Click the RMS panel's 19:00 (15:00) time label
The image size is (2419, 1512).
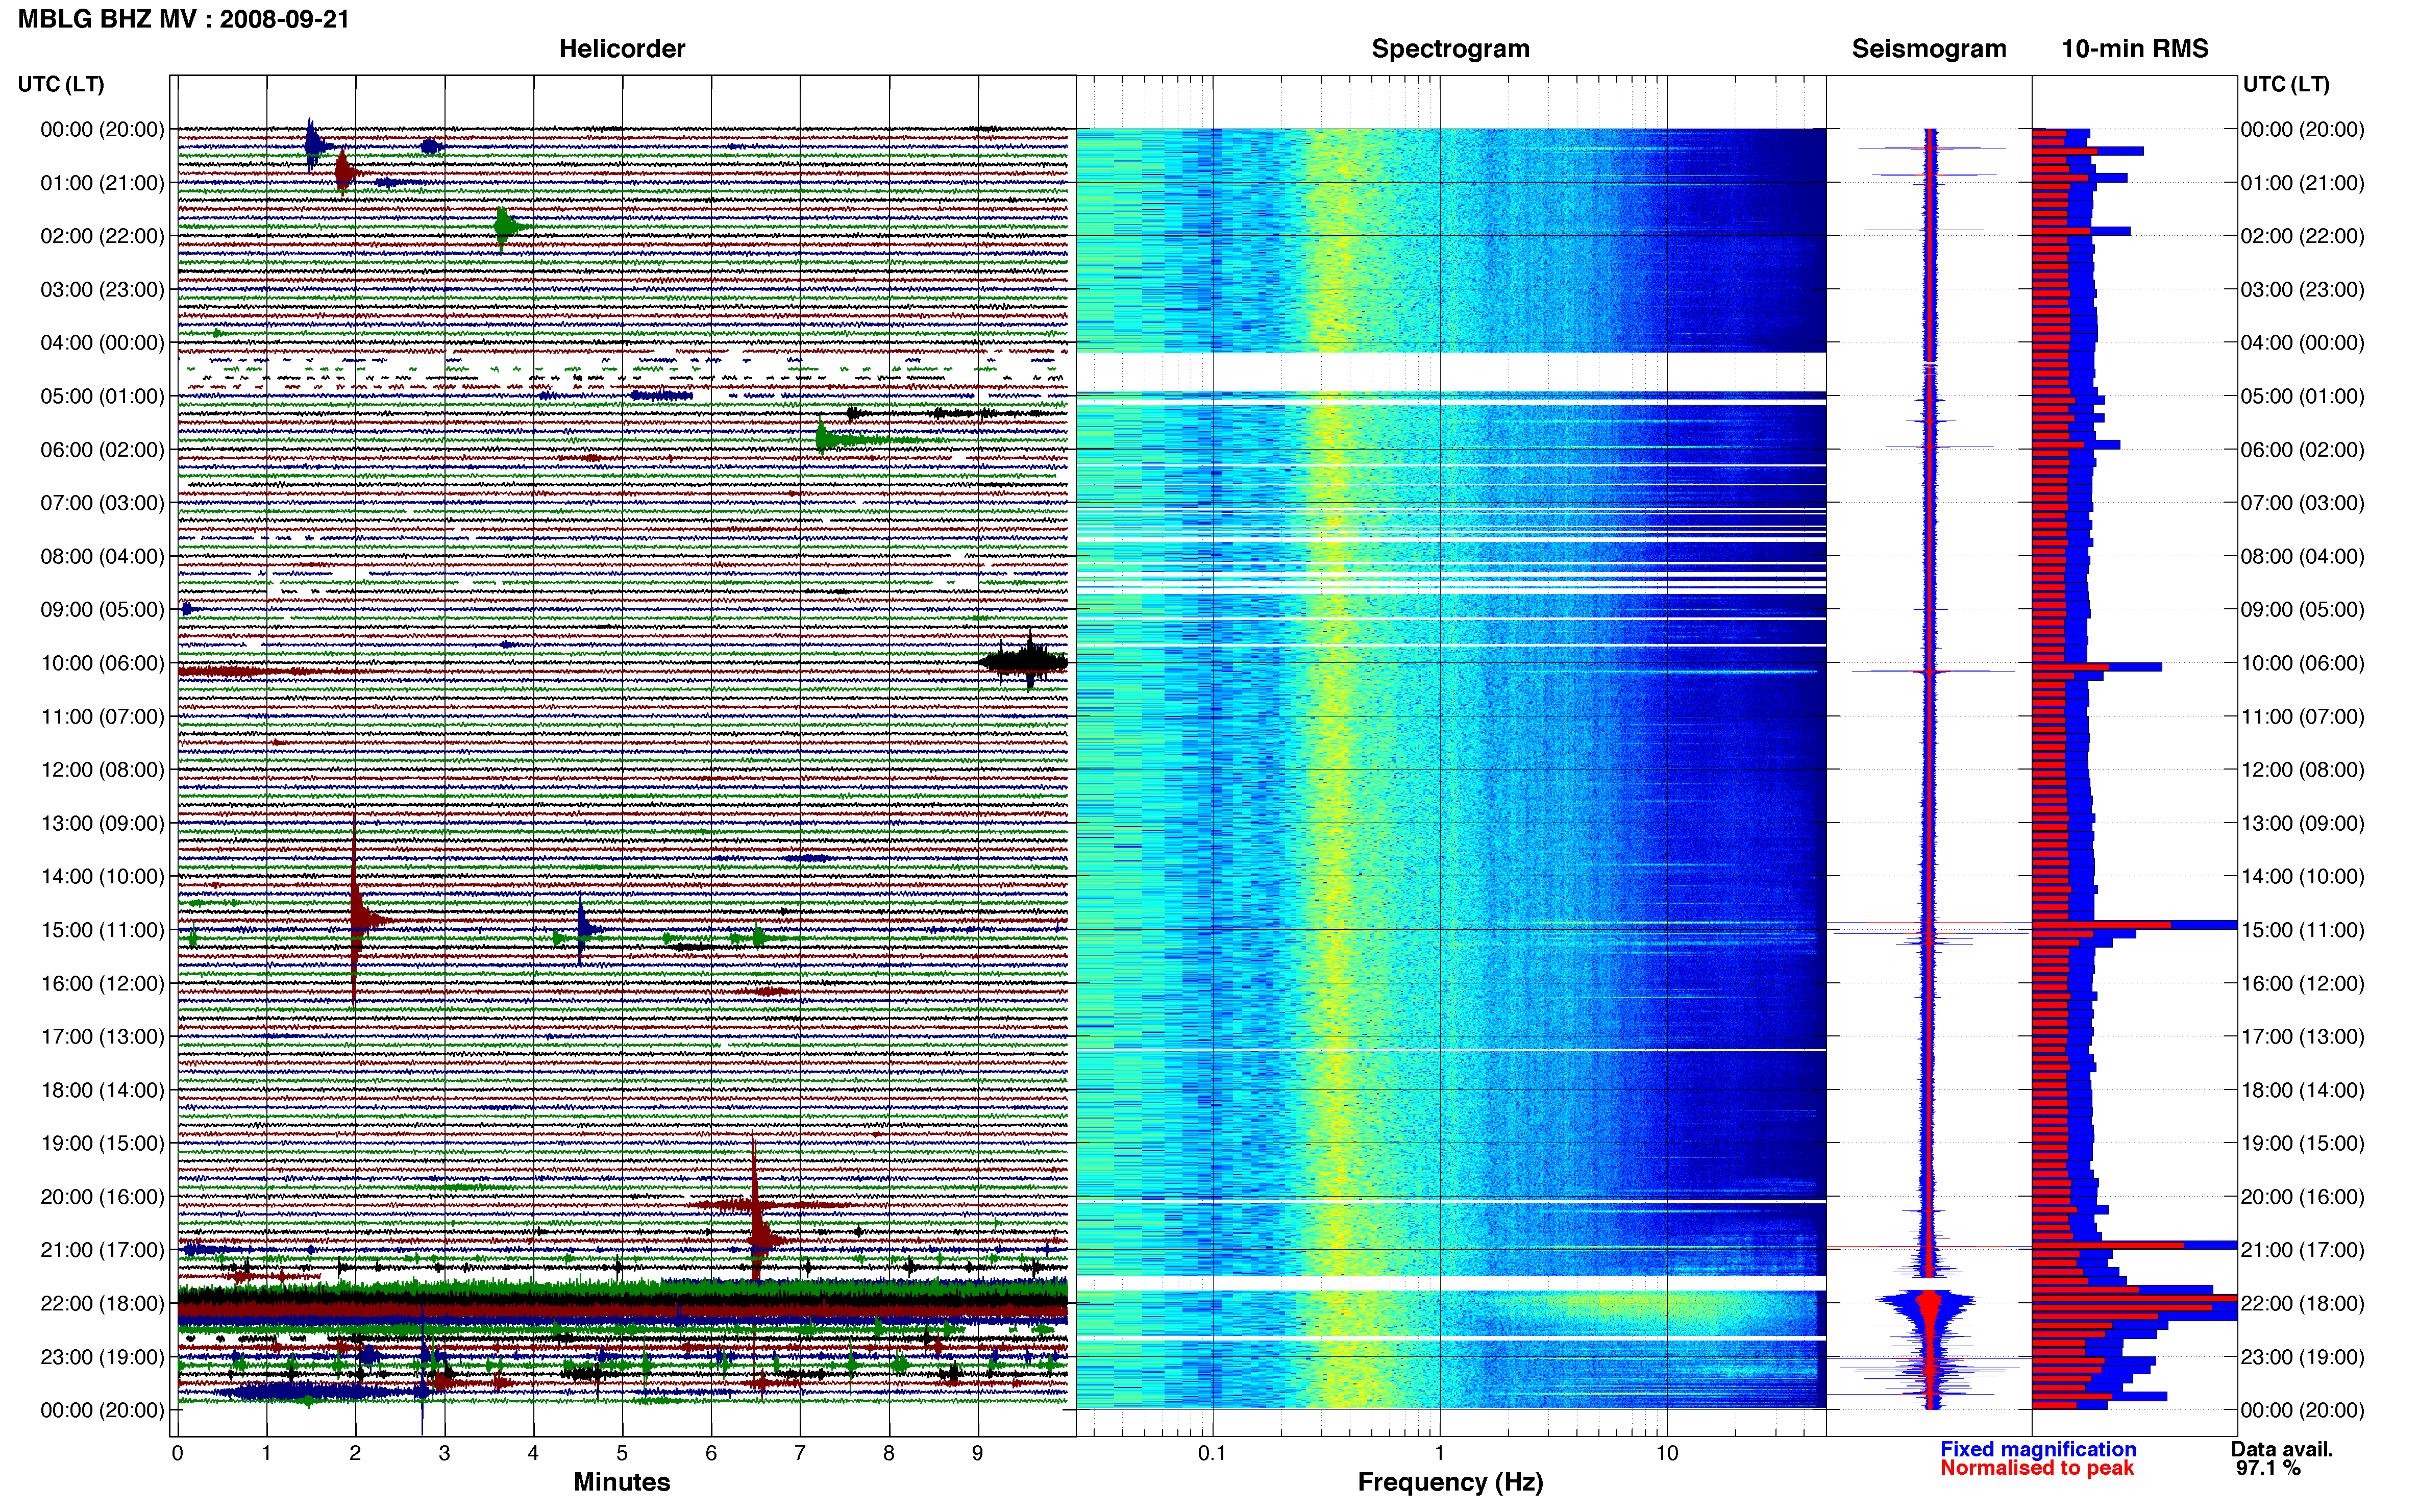(x=2302, y=1143)
